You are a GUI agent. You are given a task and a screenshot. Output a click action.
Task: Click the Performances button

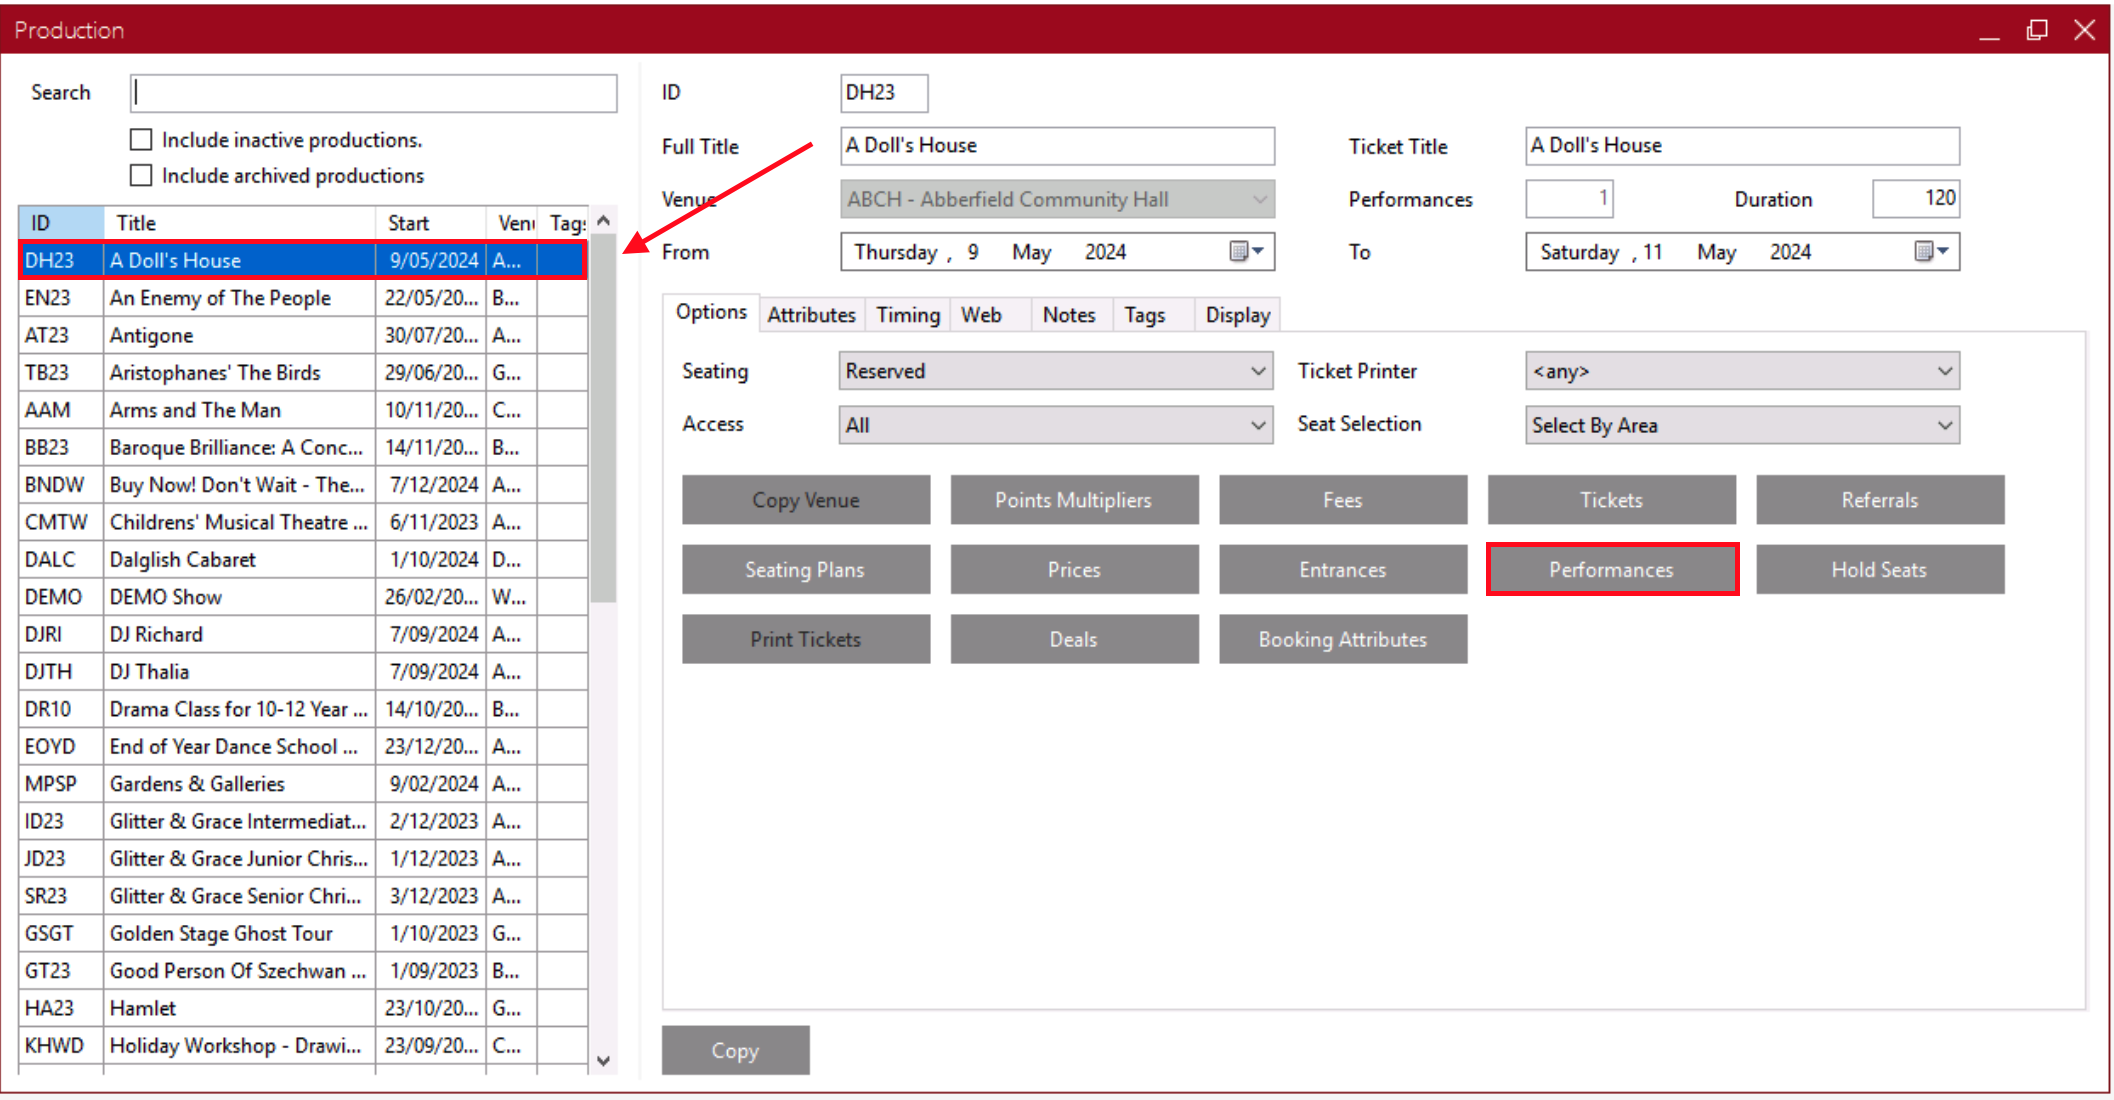[1611, 570]
